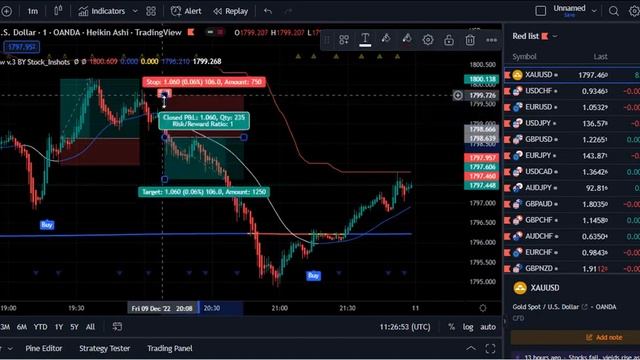The width and height of the screenshot is (640, 360).
Task: Select AUDCHF in the watchlist
Action: coord(572,236)
